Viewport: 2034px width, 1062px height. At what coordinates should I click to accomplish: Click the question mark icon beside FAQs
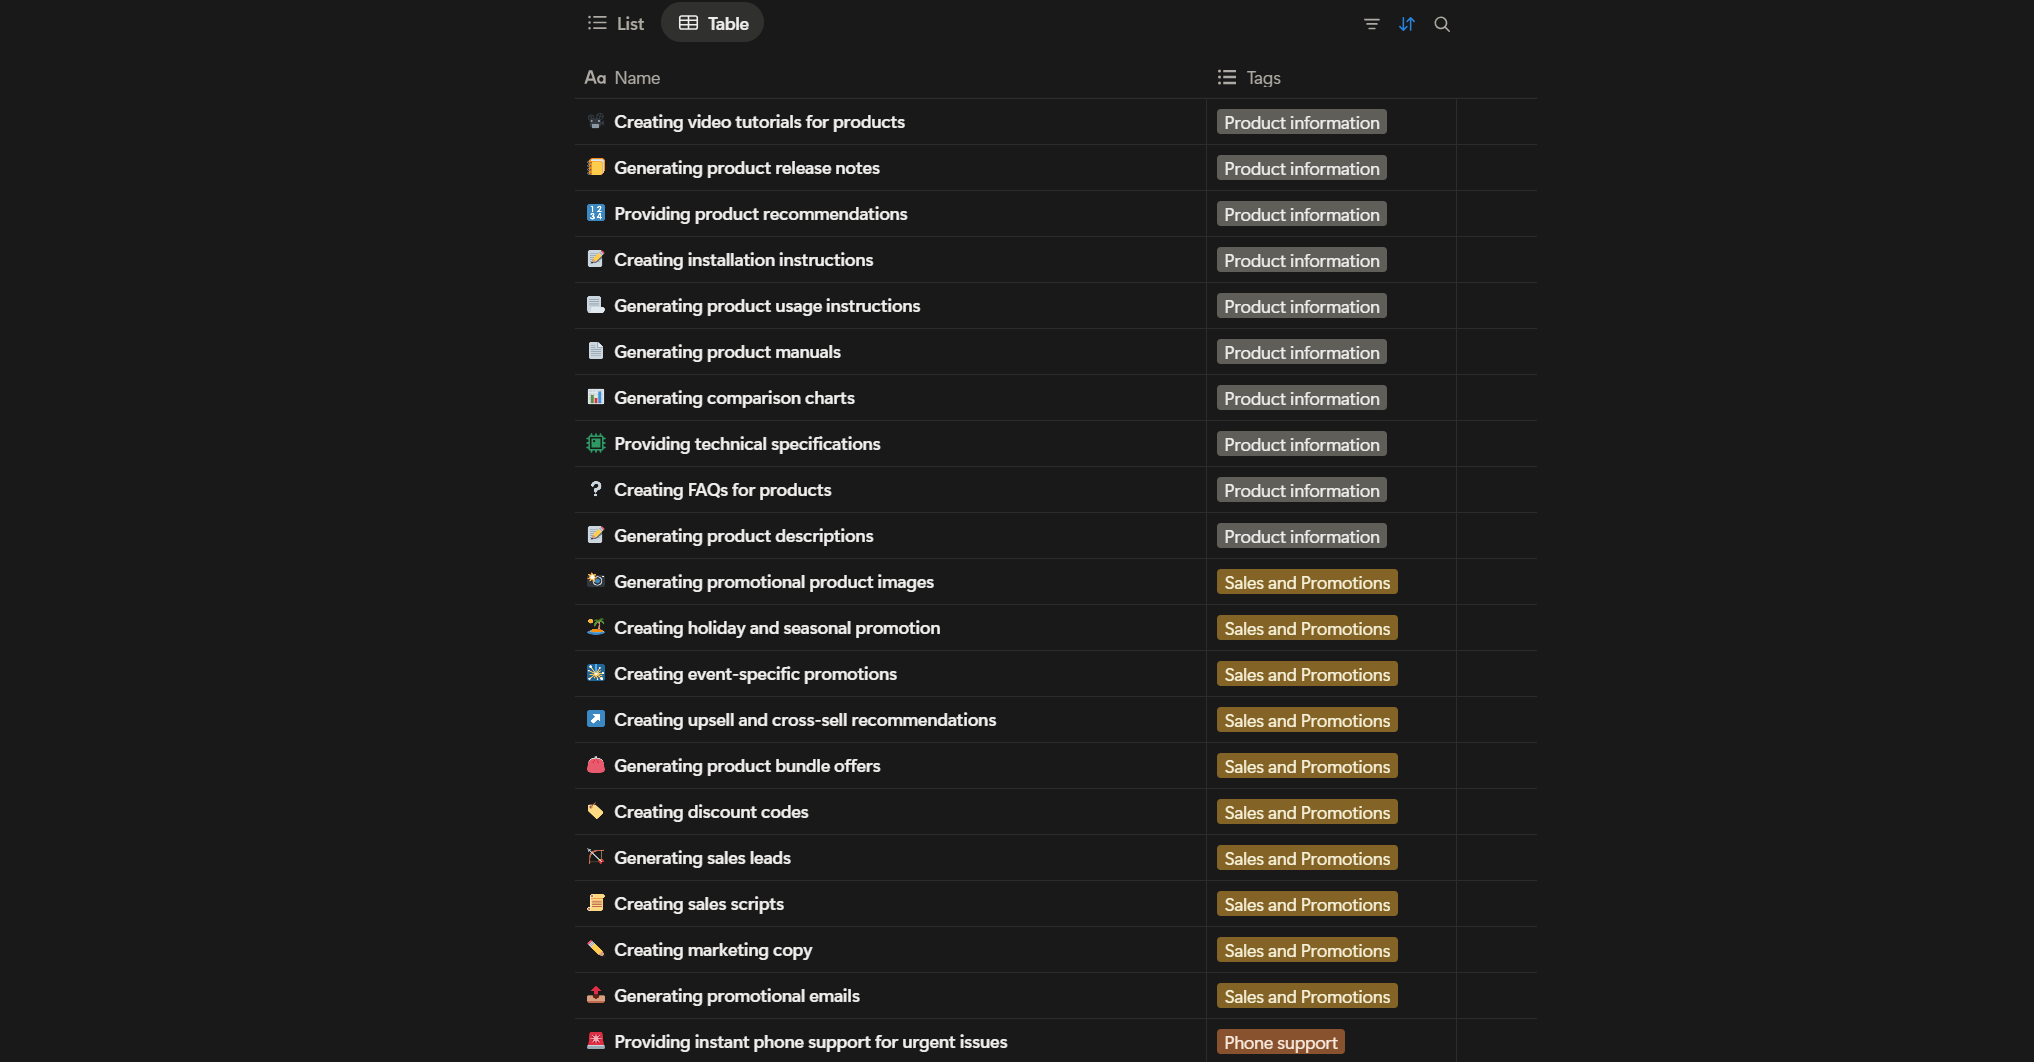pyautogui.click(x=596, y=489)
